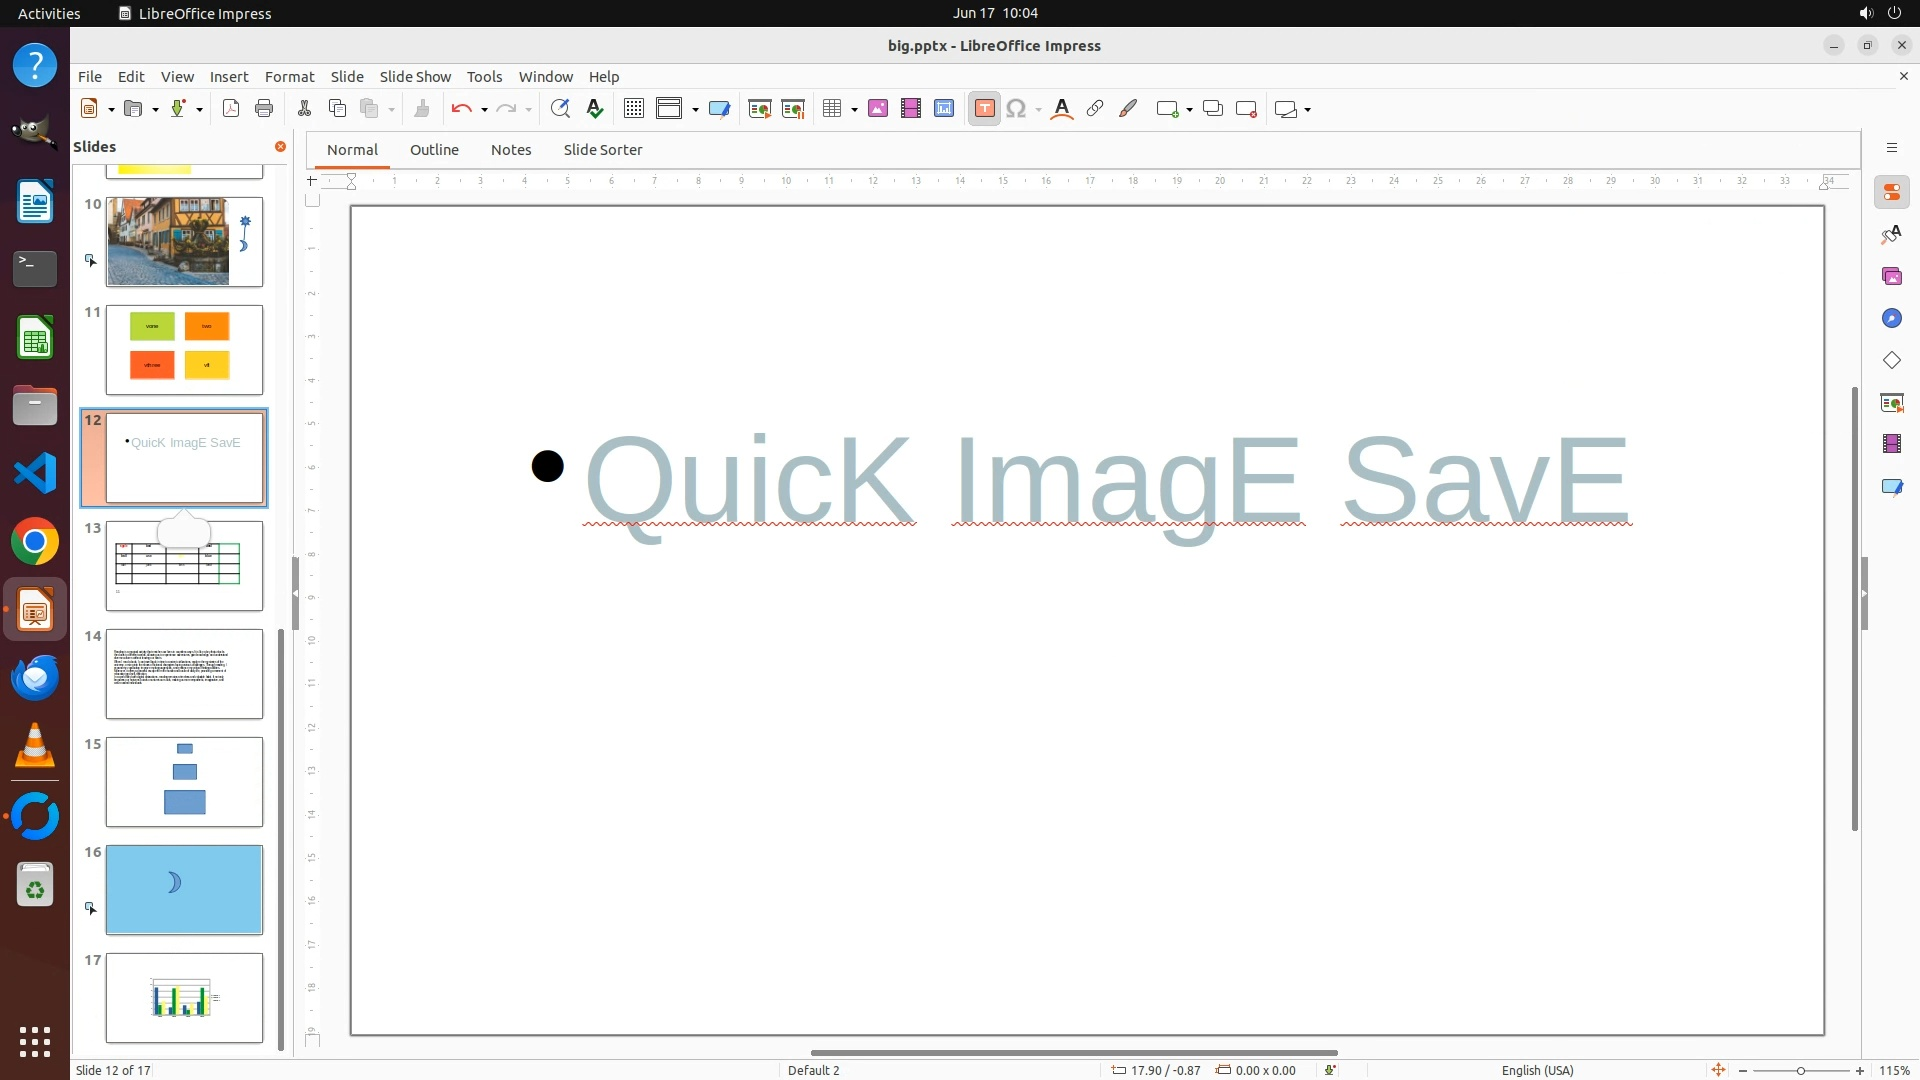
Task: Open the Slide Show menu
Action: [415, 77]
